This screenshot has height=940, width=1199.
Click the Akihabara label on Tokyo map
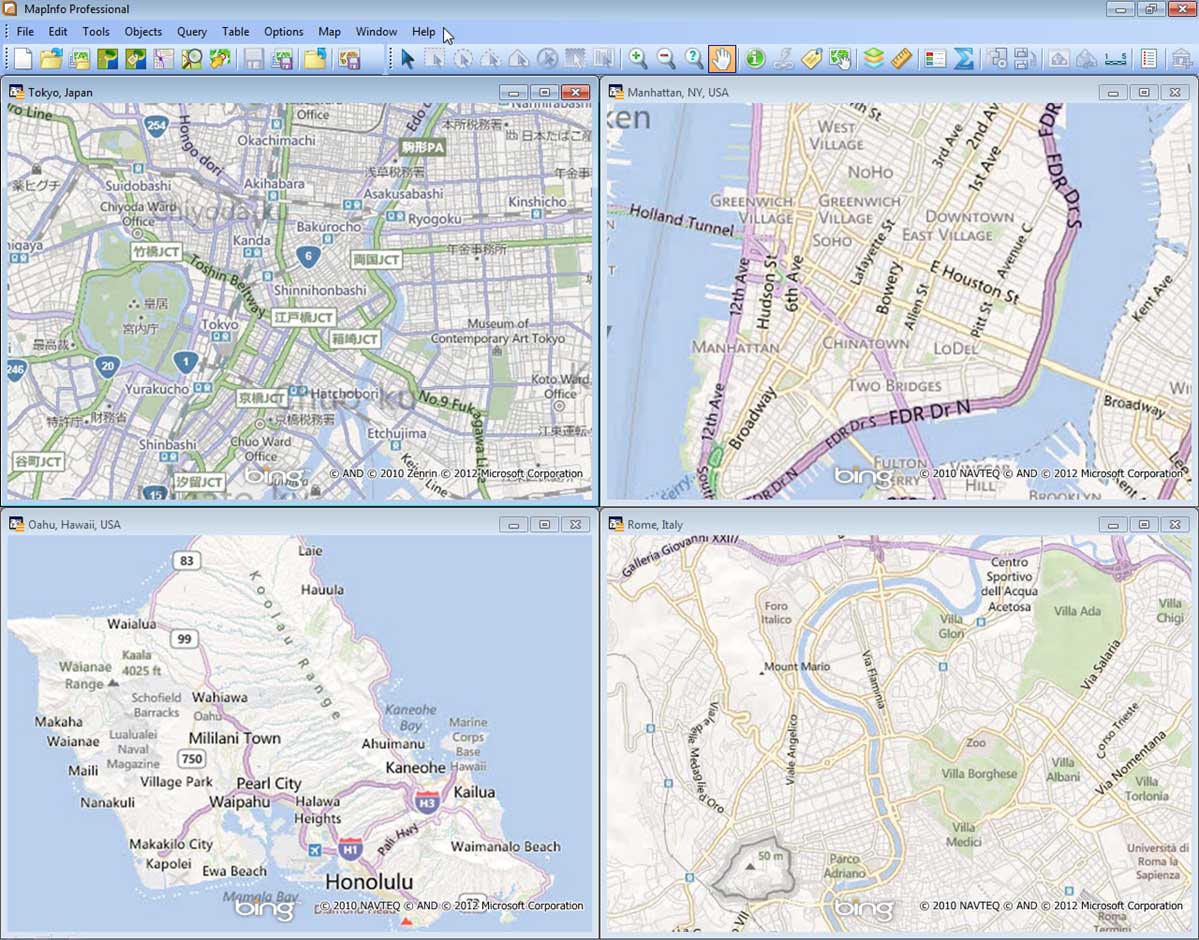pyautogui.click(x=275, y=184)
